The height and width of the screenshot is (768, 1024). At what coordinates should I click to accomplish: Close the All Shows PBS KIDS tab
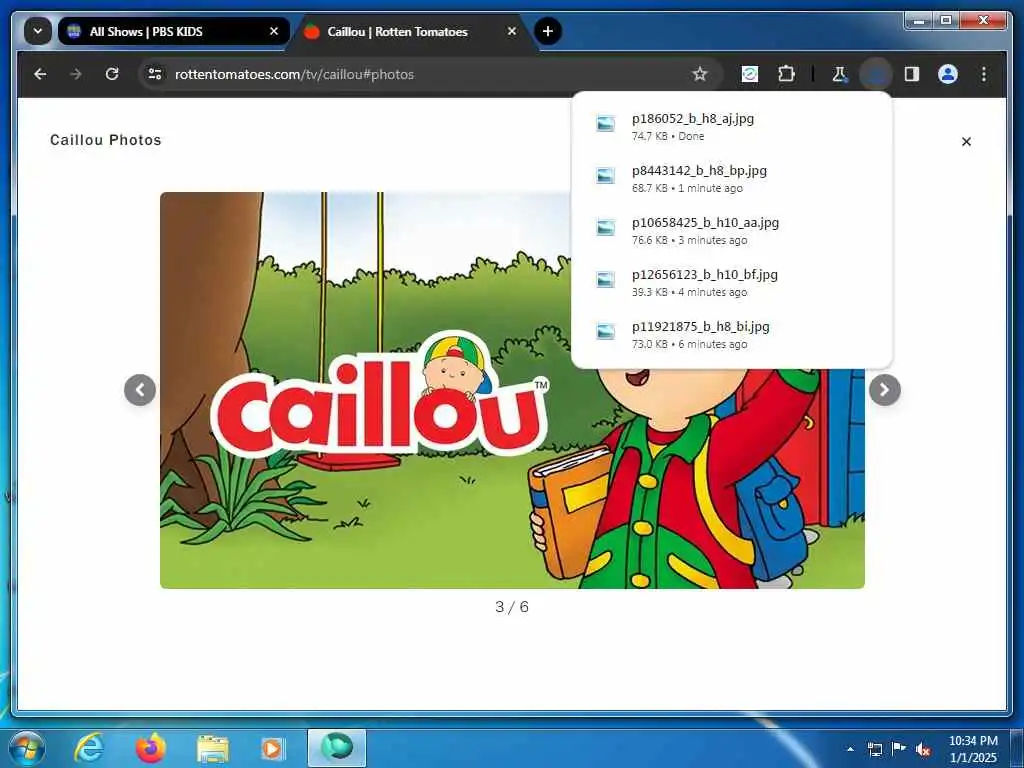(274, 31)
